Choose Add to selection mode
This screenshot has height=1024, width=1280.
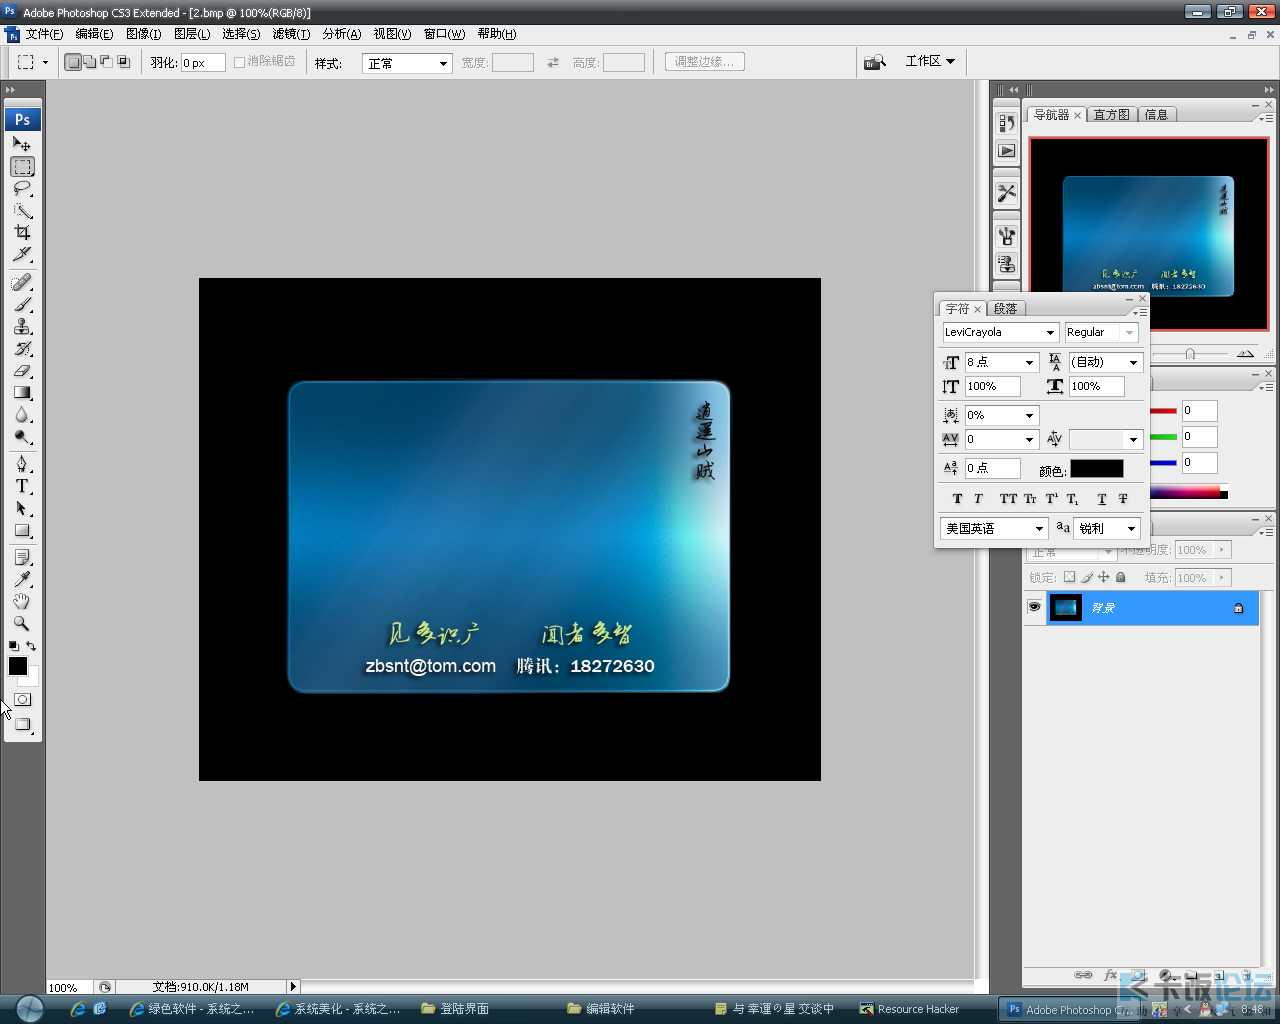click(x=90, y=62)
